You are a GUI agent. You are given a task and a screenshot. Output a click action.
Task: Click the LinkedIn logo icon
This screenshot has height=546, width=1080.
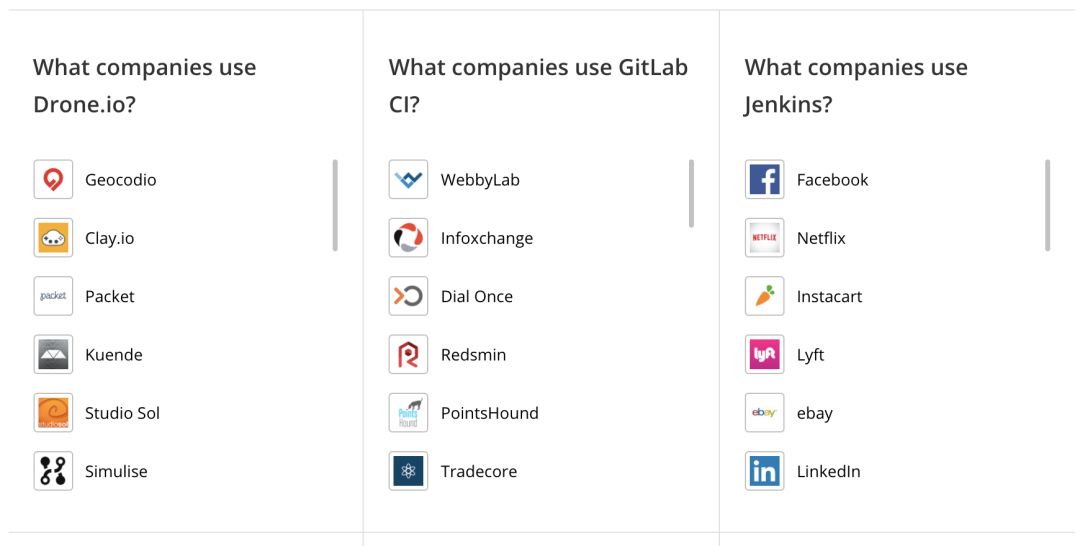click(764, 471)
